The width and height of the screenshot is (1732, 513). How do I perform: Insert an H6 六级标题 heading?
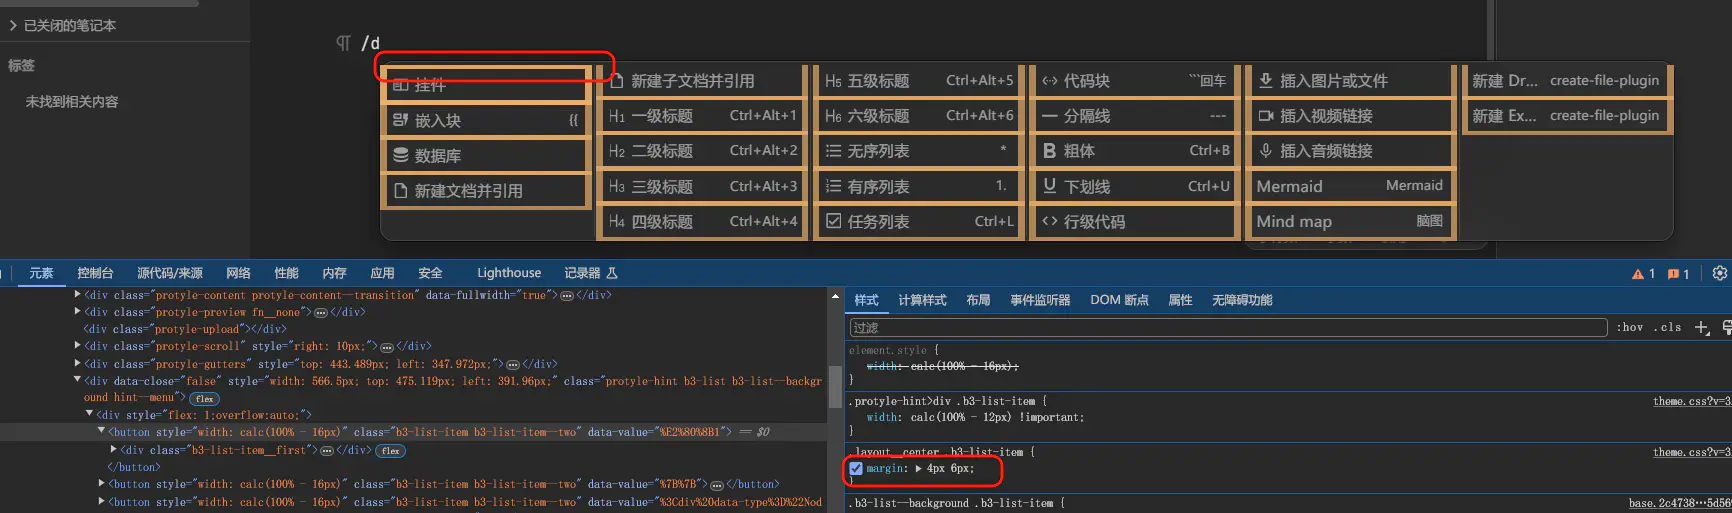click(x=918, y=116)
